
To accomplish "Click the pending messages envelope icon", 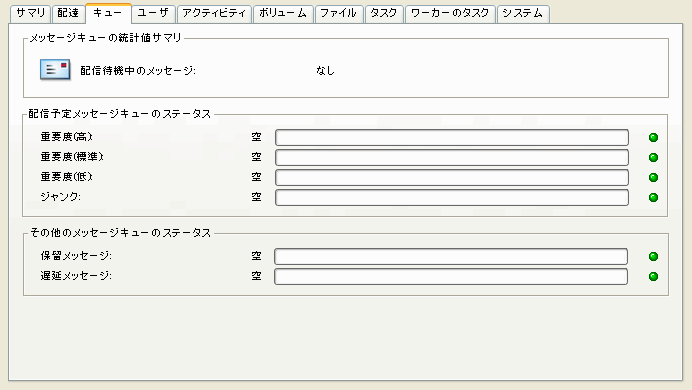I will 55,70.
